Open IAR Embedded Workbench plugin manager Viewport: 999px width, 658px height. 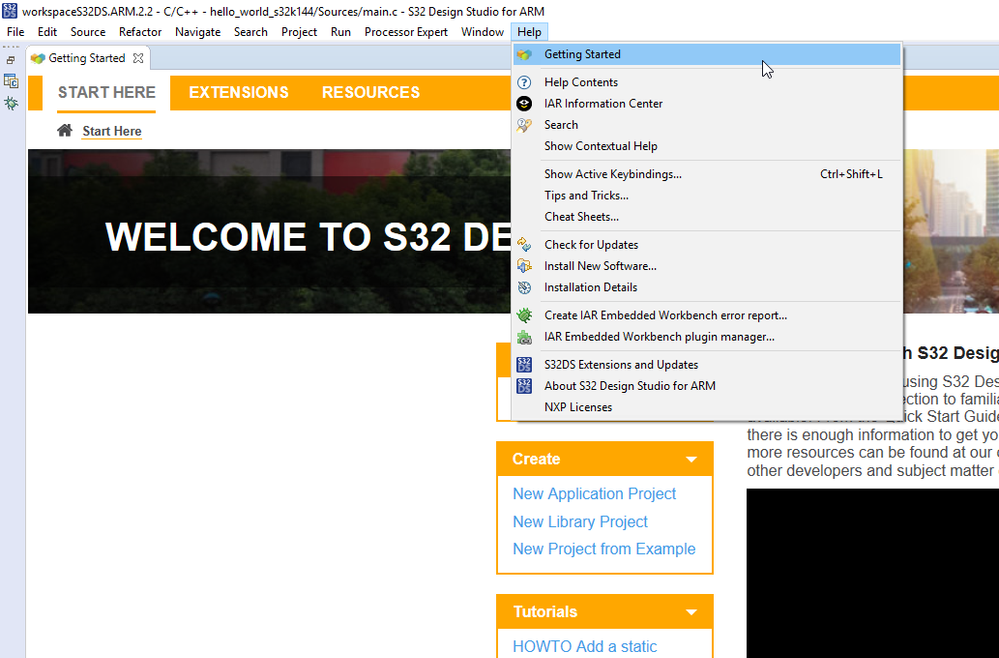(707, 336)
